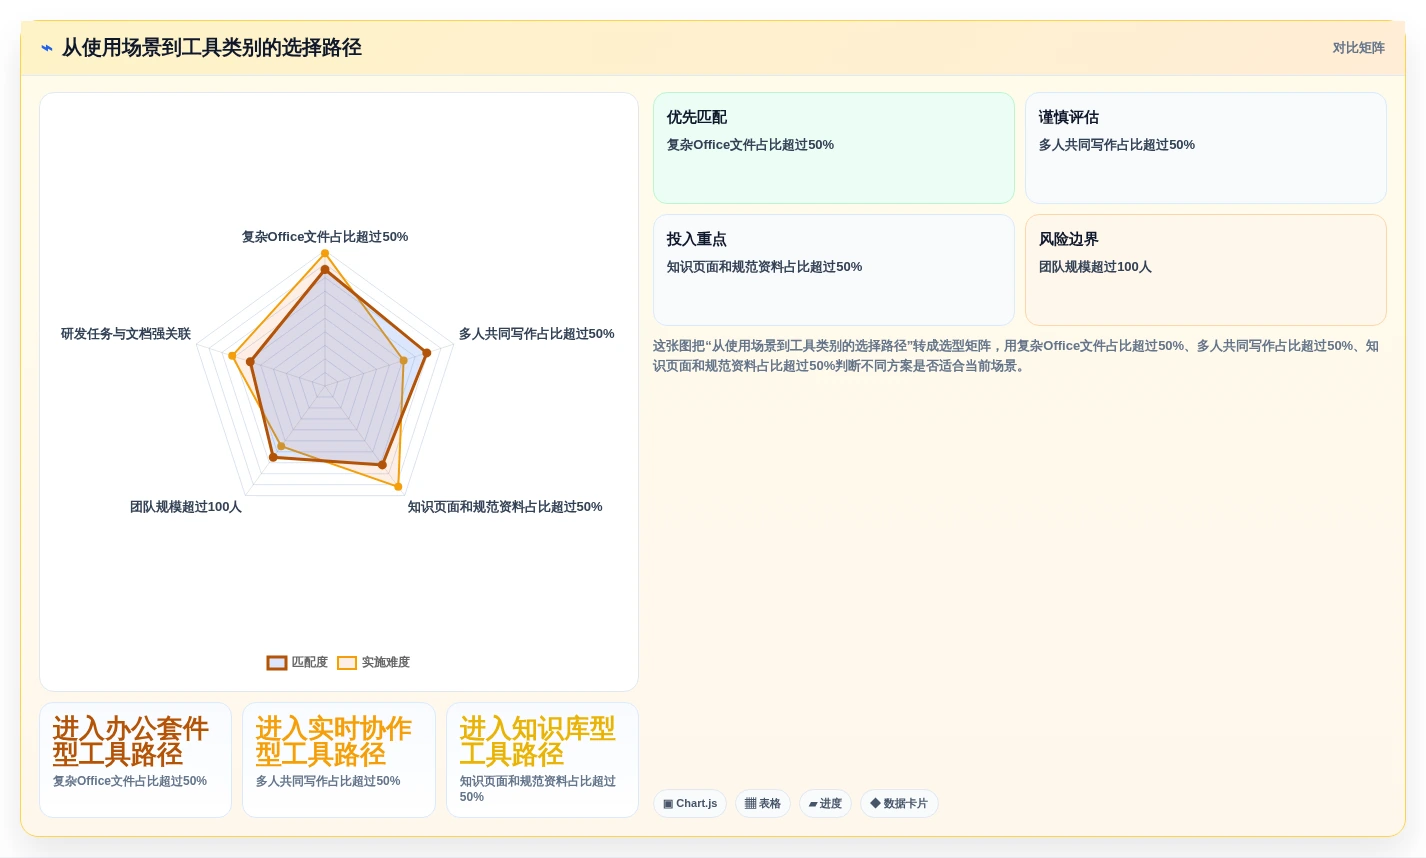Click radar axis label 多人共同写作占比超过50%
1426x858 pixels.
click(x=537, y=334)
